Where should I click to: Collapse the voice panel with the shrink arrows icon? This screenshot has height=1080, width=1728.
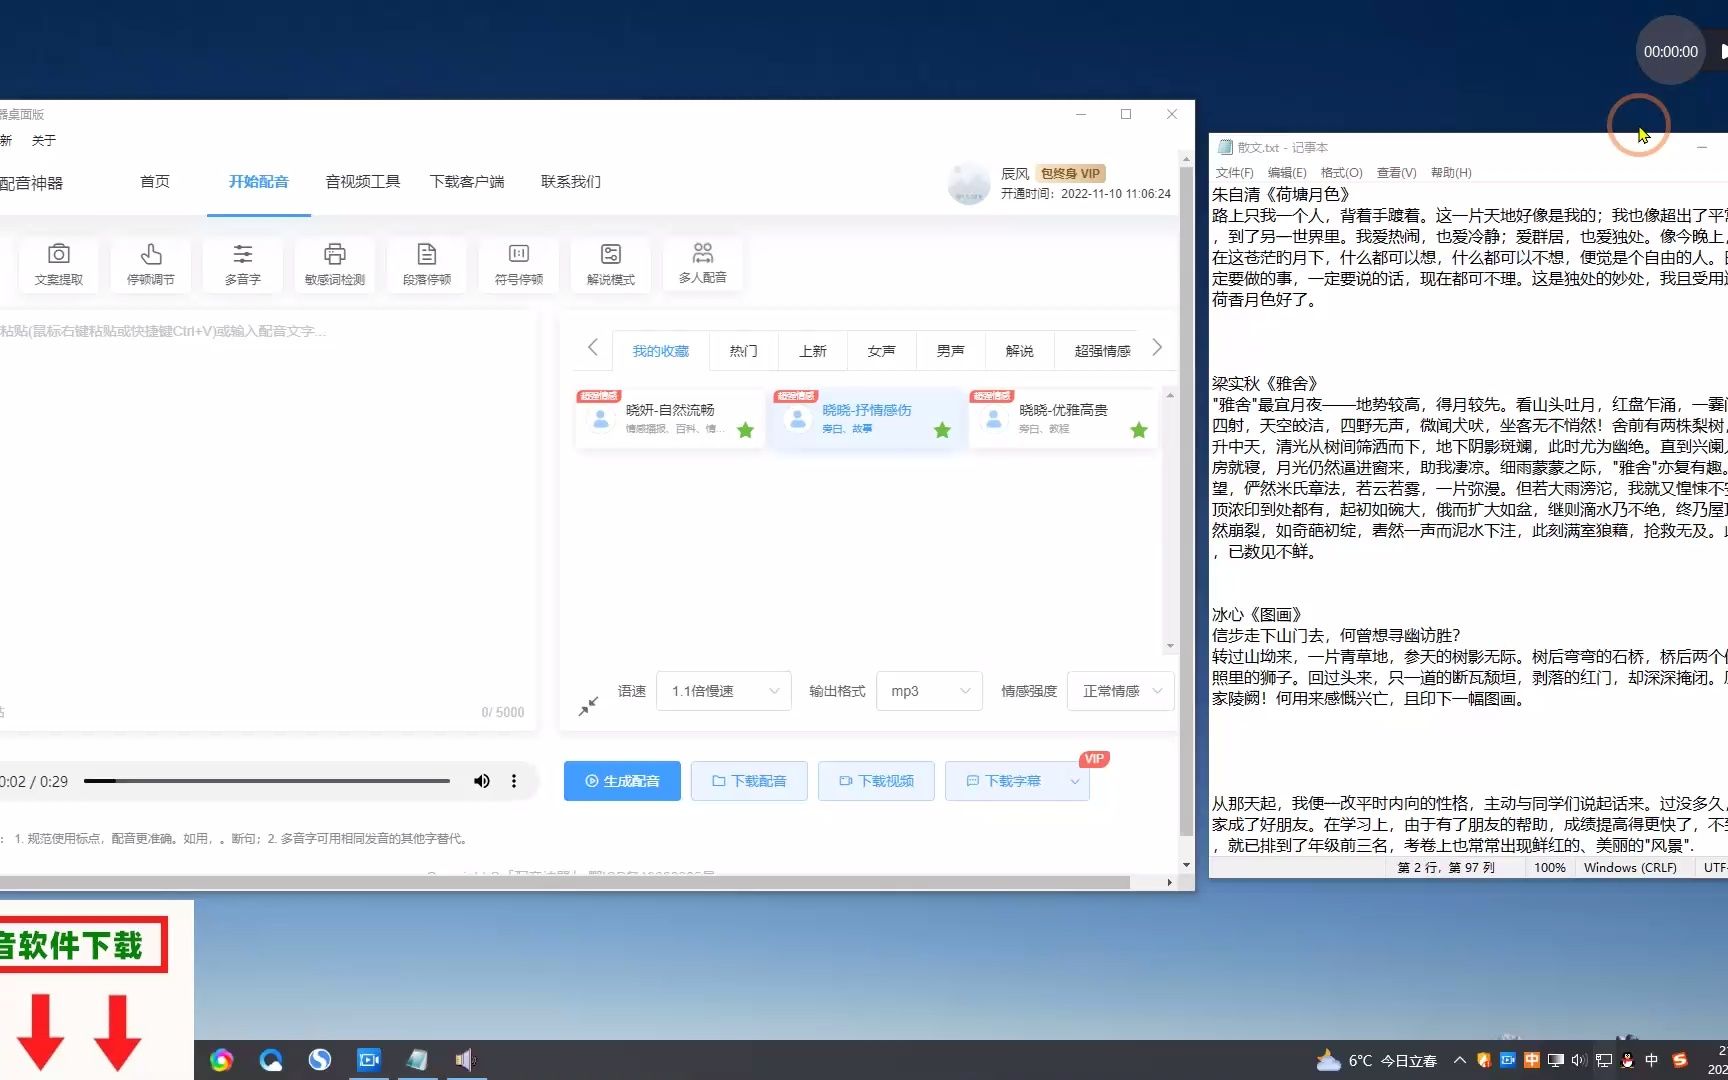pos(588,706)
